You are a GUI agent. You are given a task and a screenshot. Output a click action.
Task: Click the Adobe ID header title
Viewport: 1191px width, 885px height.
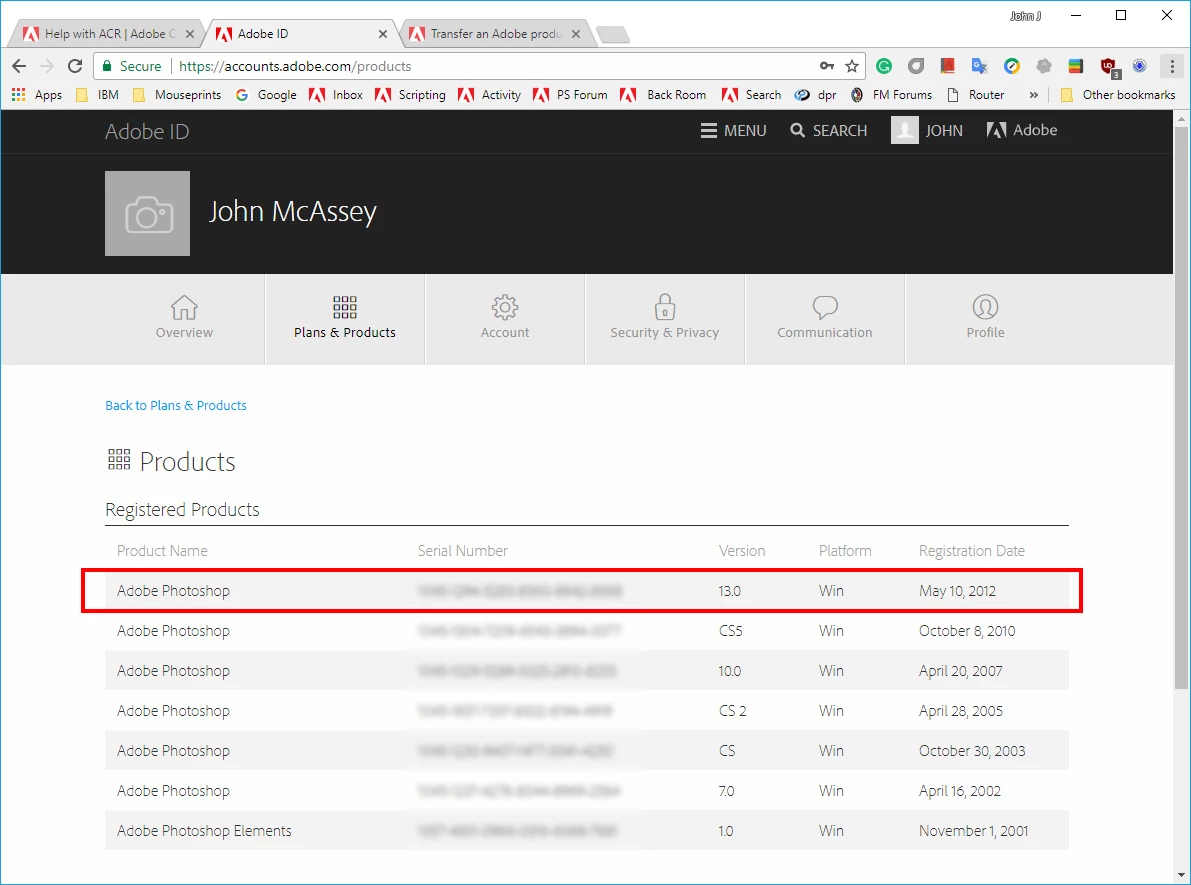147,131
